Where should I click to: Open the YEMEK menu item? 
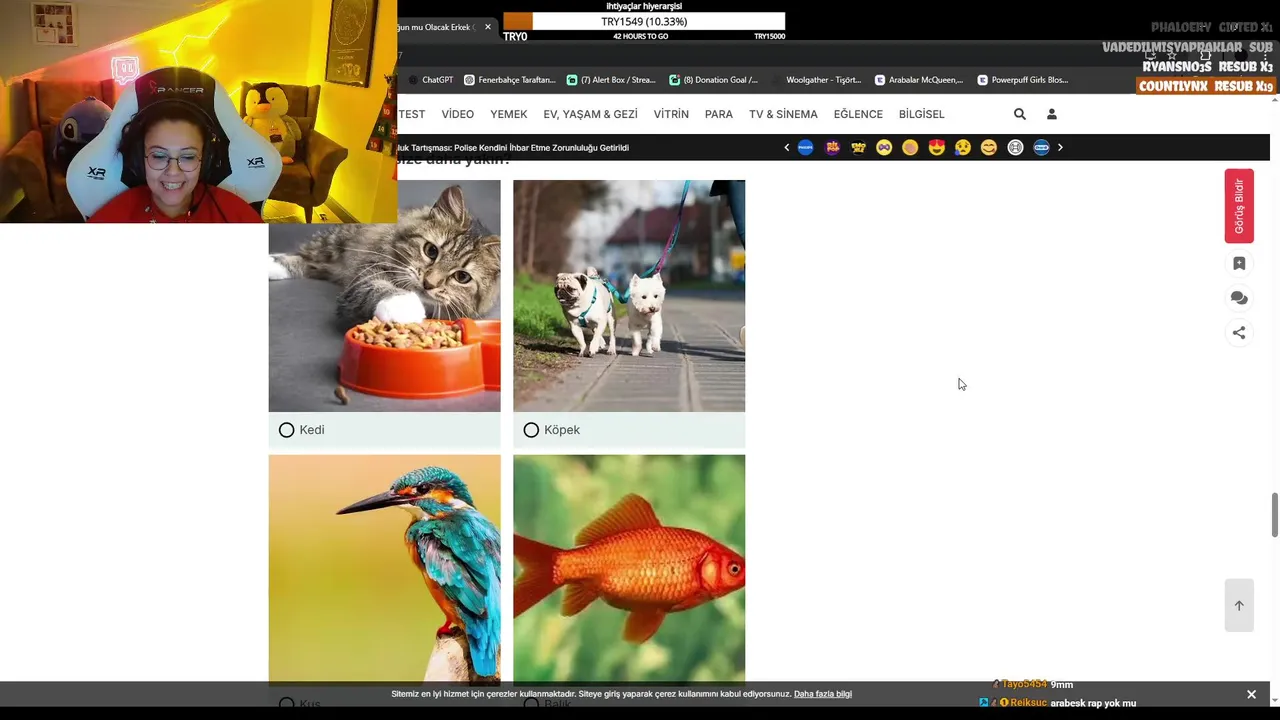tap(508, 114)
